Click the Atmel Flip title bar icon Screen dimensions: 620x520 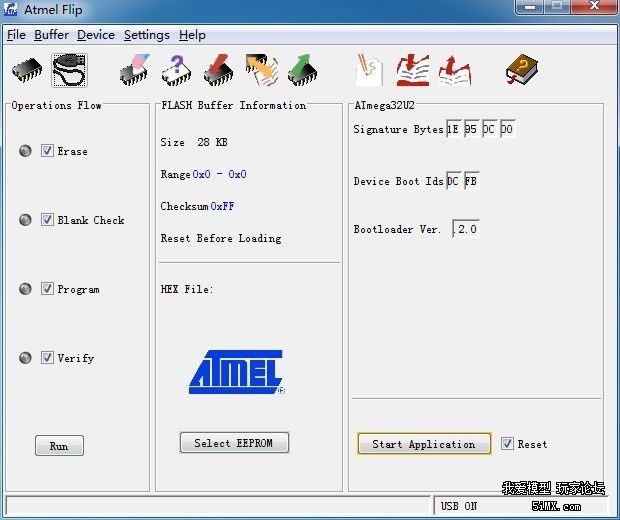10,9
